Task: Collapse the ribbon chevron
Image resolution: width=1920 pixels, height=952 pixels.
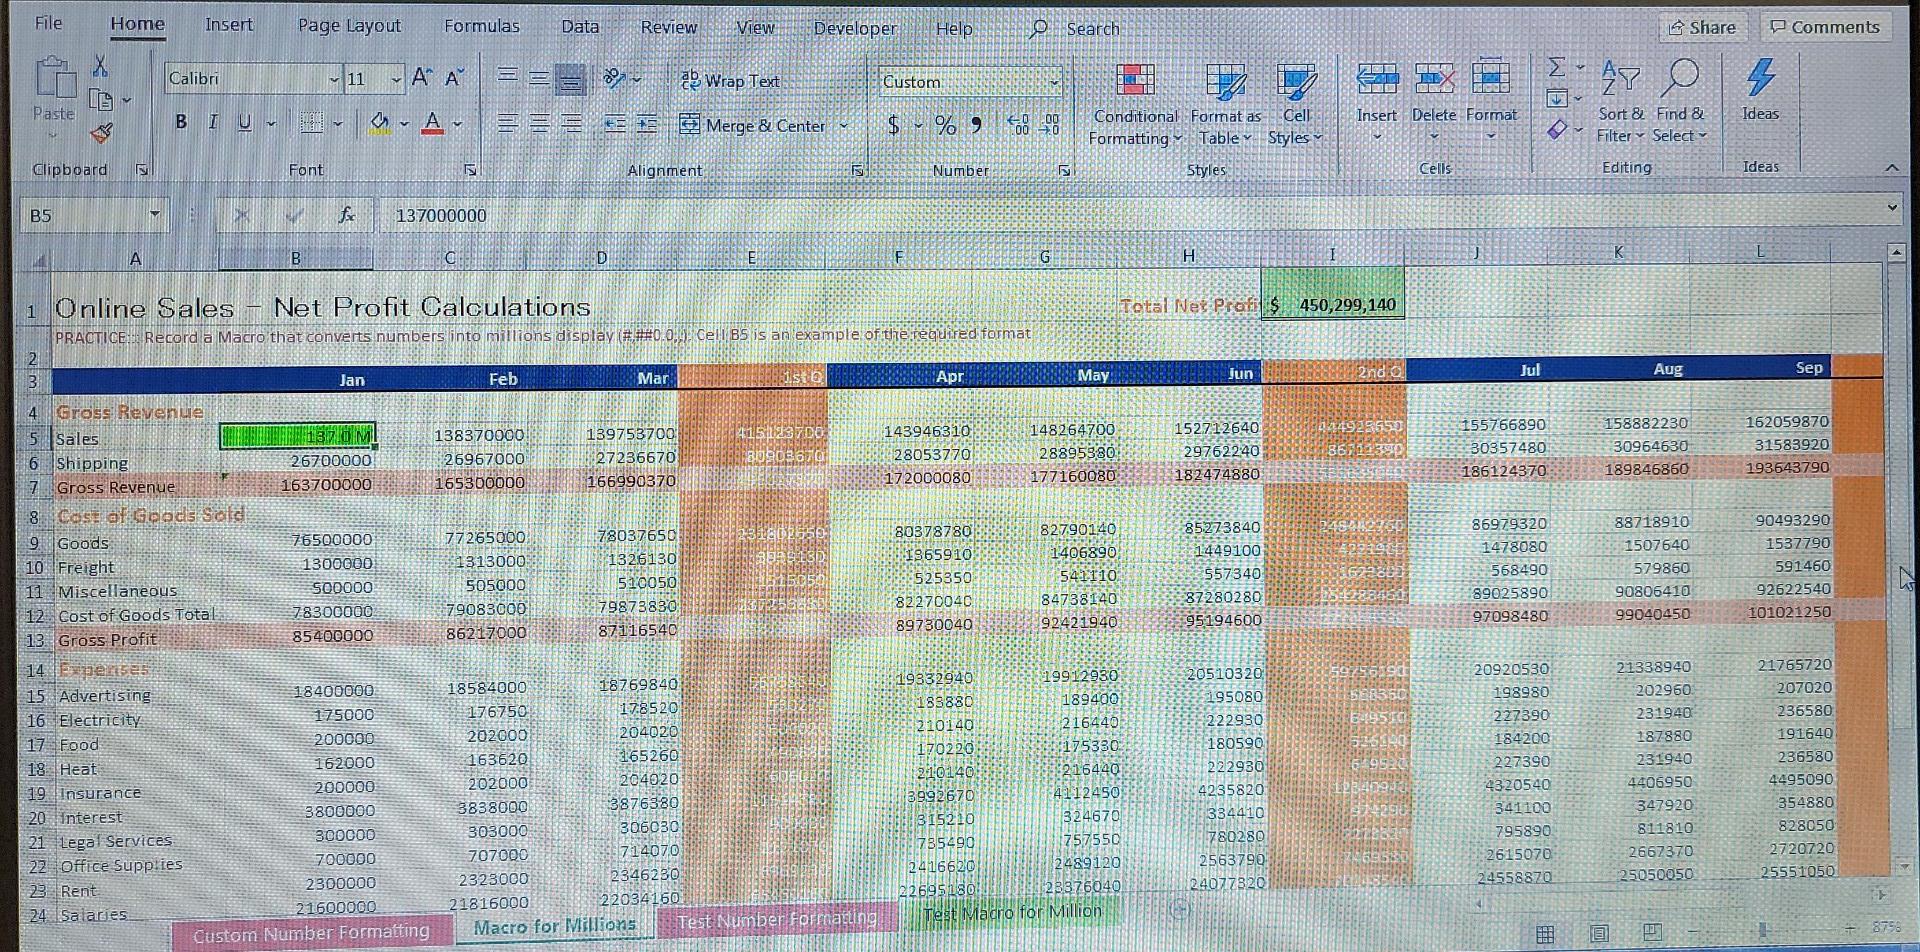Action: pyautogui.click(x=1891, y=168)
